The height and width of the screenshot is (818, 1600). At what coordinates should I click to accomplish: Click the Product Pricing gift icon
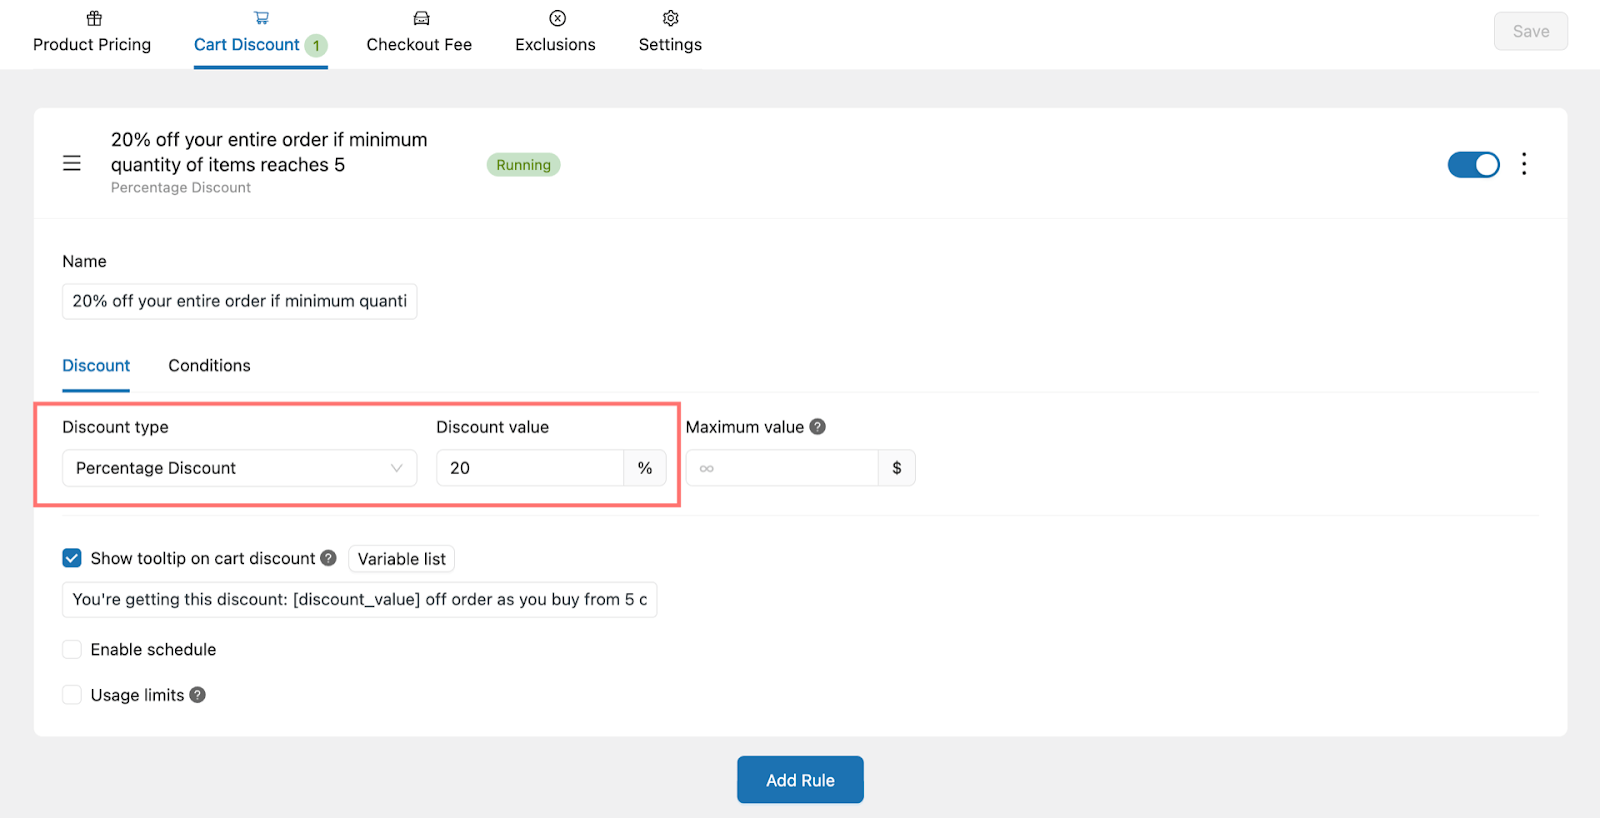point(94,18)
